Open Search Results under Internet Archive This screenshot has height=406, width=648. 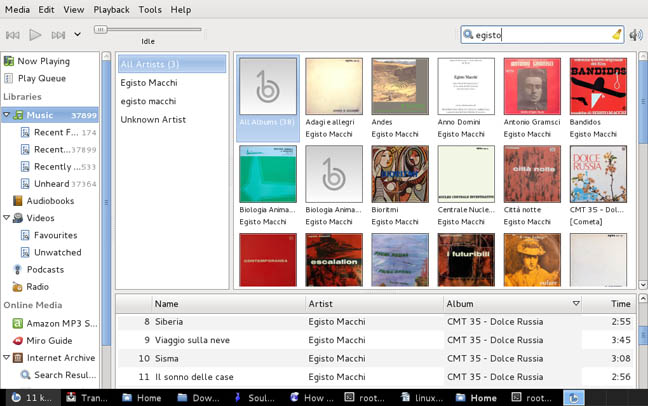pos(58,375)
